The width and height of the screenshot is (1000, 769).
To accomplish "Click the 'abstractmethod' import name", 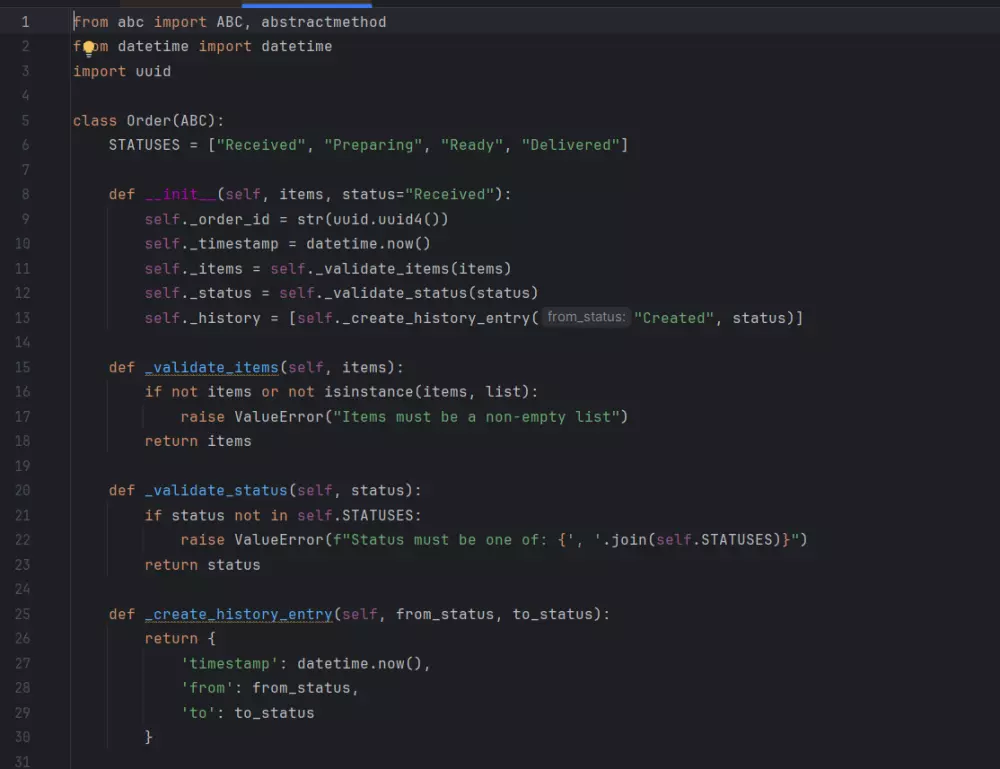I will pyautogui.click(x=323, y=22).
